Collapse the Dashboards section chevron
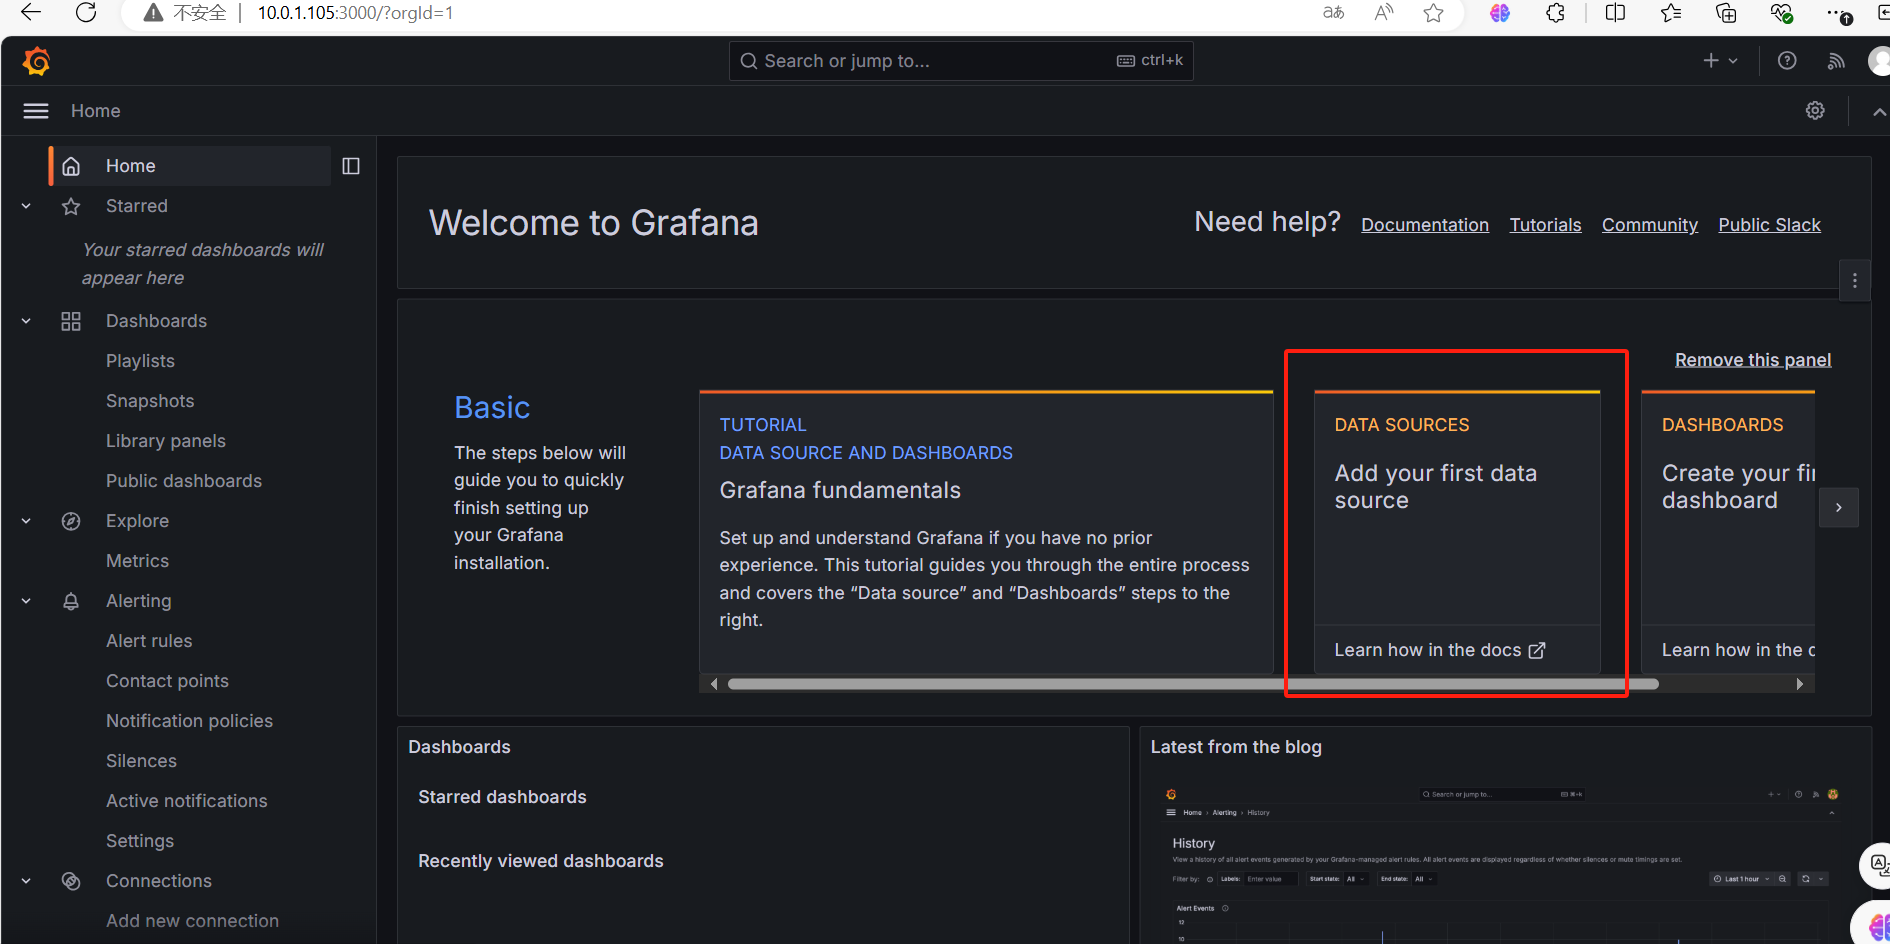 (x=26, y=321)
